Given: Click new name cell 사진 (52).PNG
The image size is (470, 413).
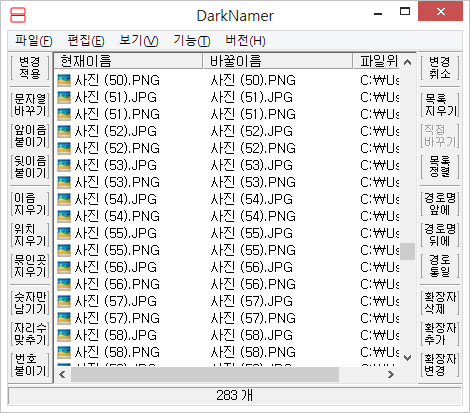Looking at the screenshot, I should (253, 148).
